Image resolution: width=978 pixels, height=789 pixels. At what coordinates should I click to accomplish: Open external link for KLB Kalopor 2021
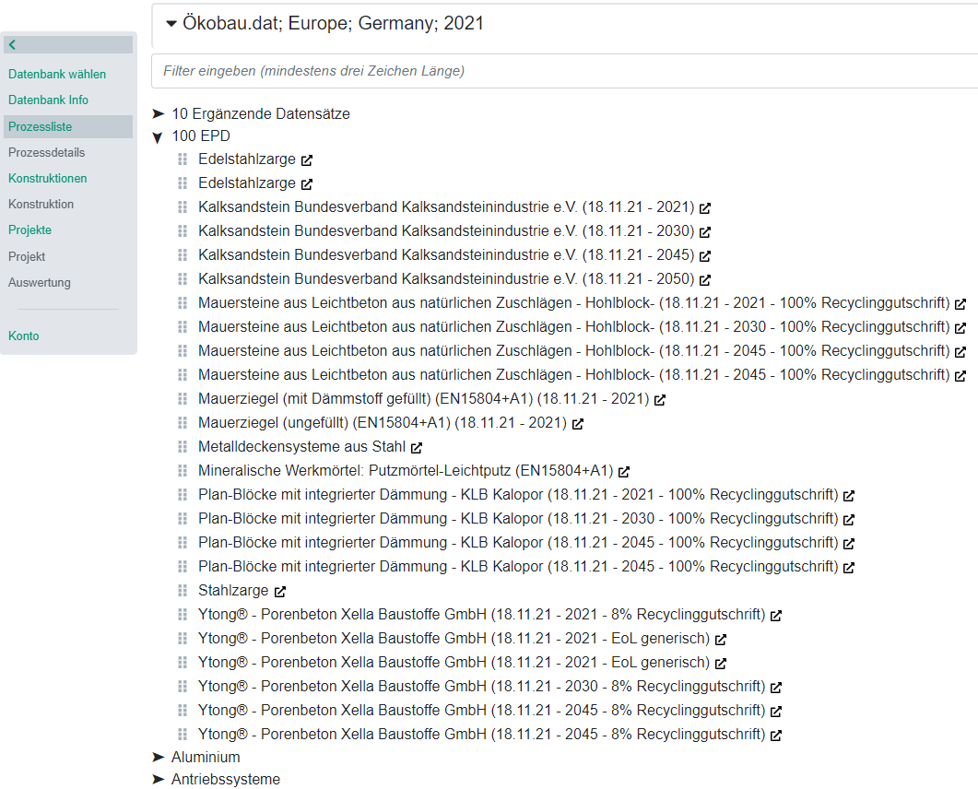(849, 495)
